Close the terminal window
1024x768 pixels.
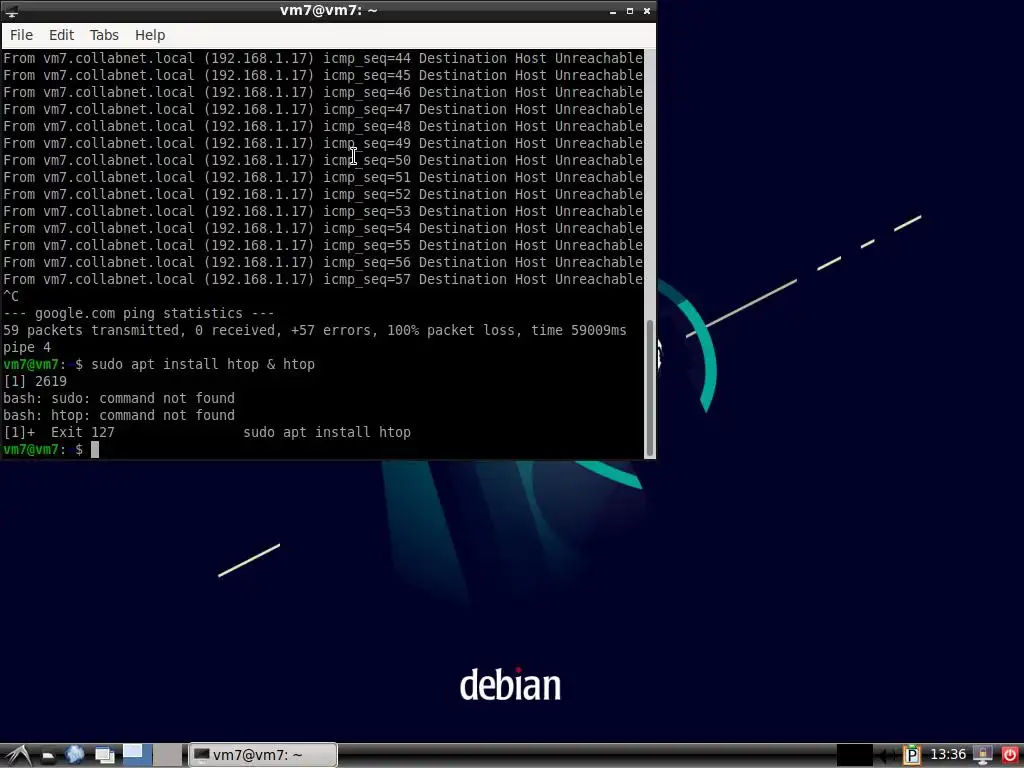pos(647,11)
